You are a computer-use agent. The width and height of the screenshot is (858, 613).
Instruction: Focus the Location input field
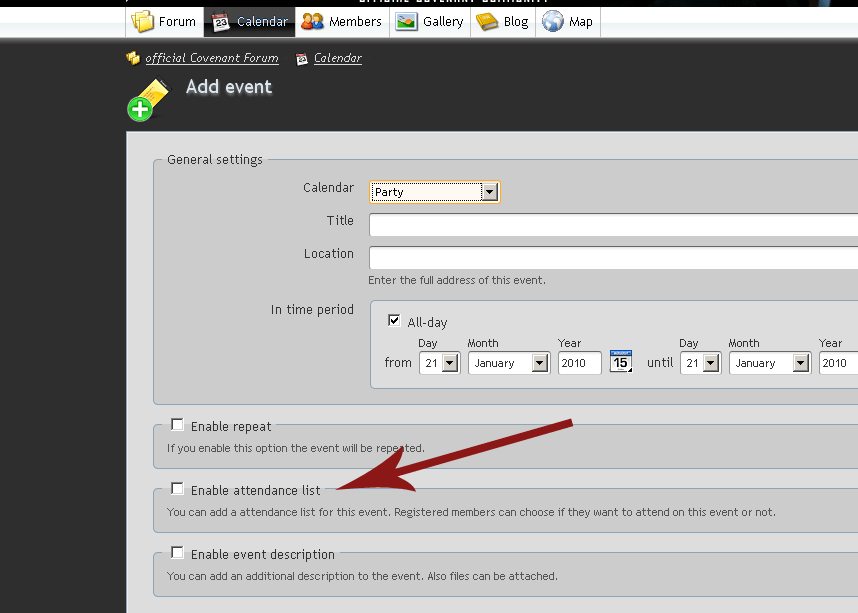(x=613, y=258)
